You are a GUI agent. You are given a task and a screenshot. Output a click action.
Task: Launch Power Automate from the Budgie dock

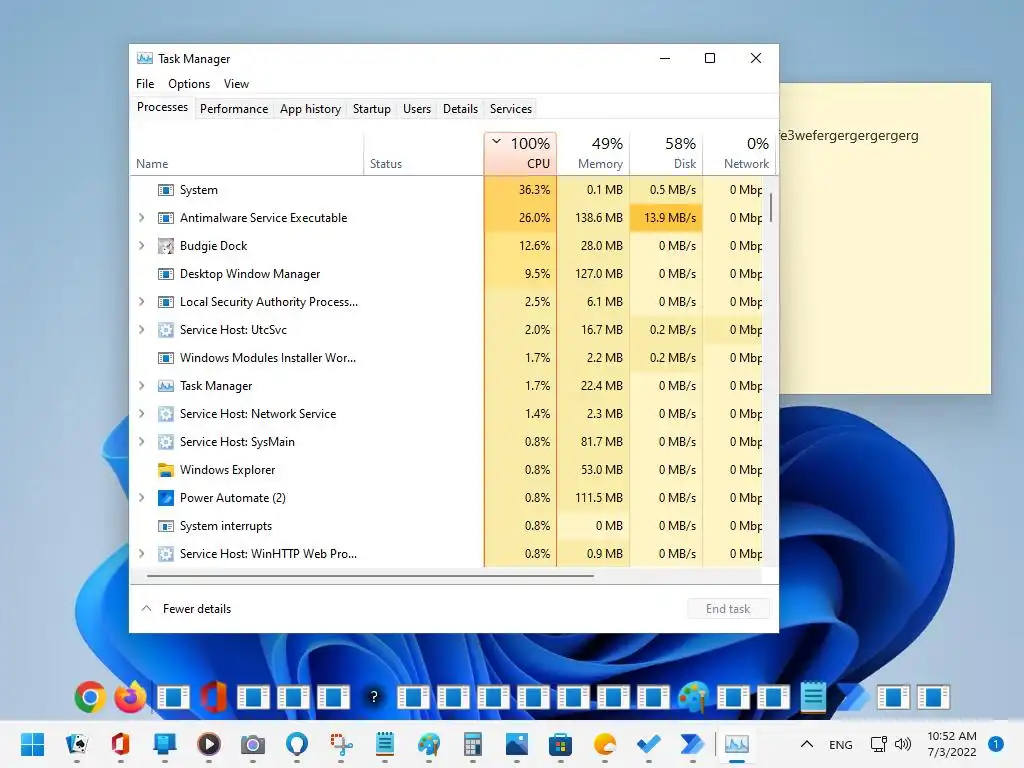pos(853,697)
